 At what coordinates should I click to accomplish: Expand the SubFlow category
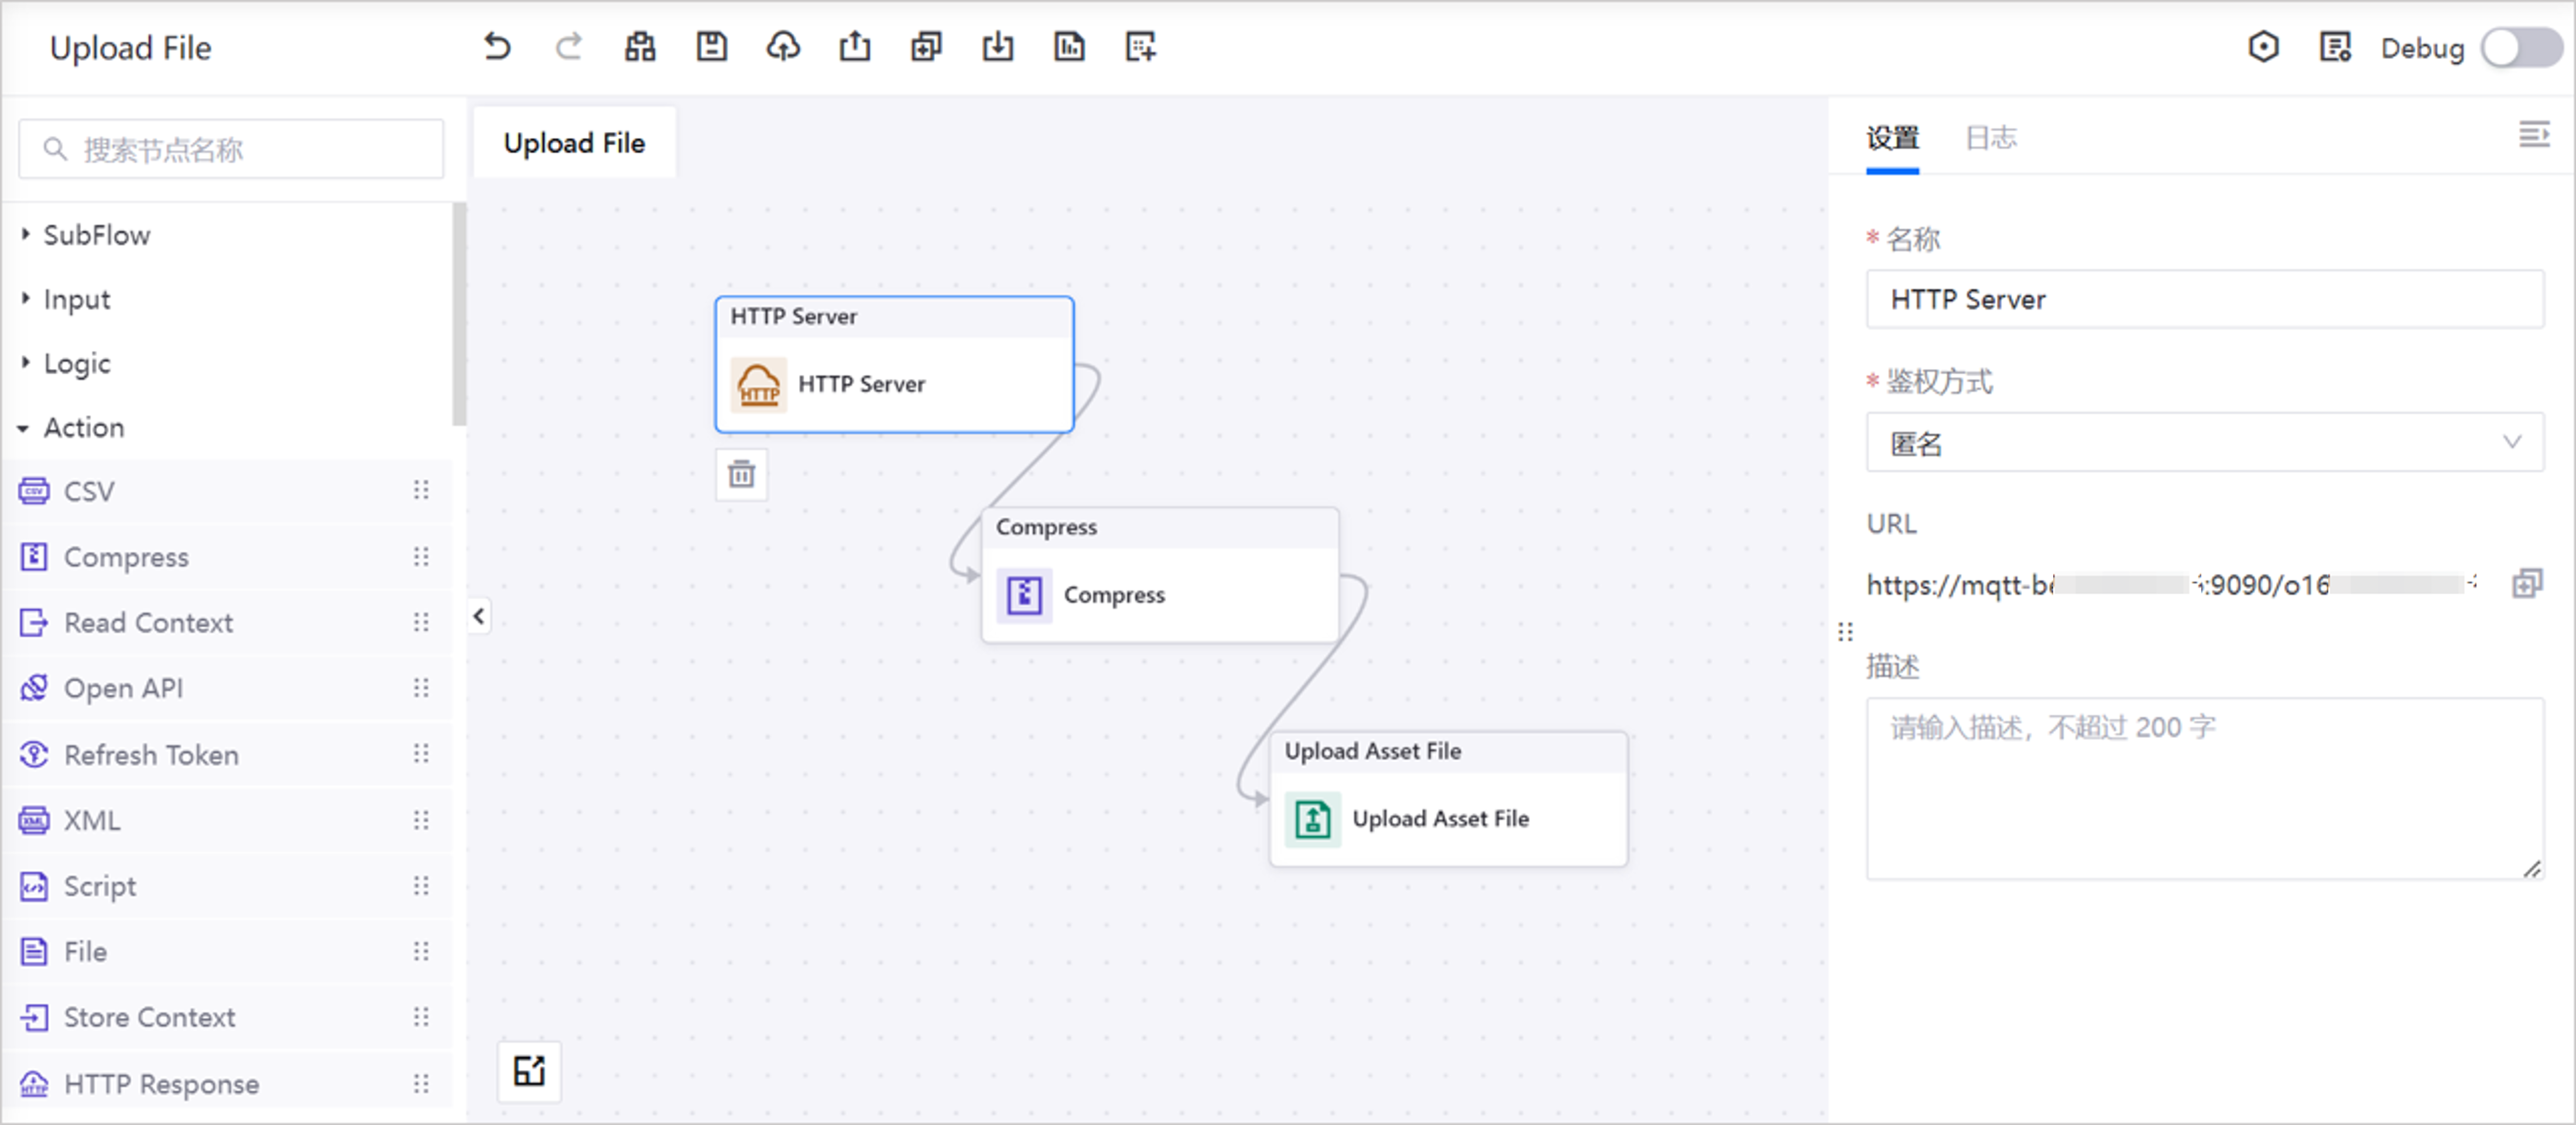[x=97, y=235]
